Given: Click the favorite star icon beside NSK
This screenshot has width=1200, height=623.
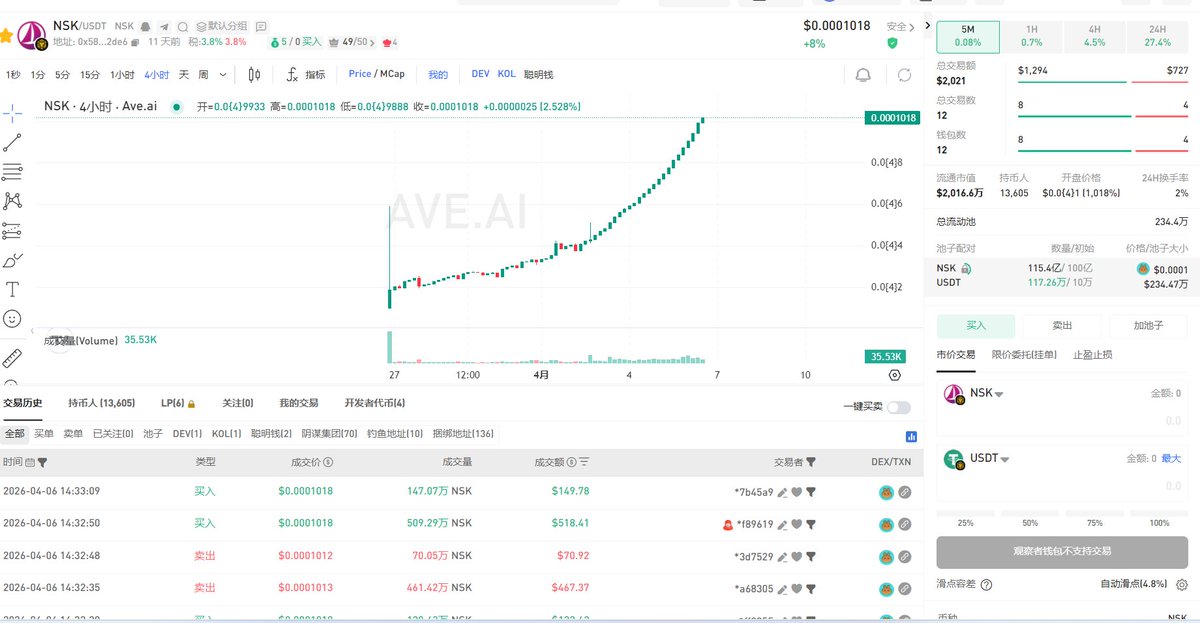Looking at the screenshot, I should click(5, 36).
